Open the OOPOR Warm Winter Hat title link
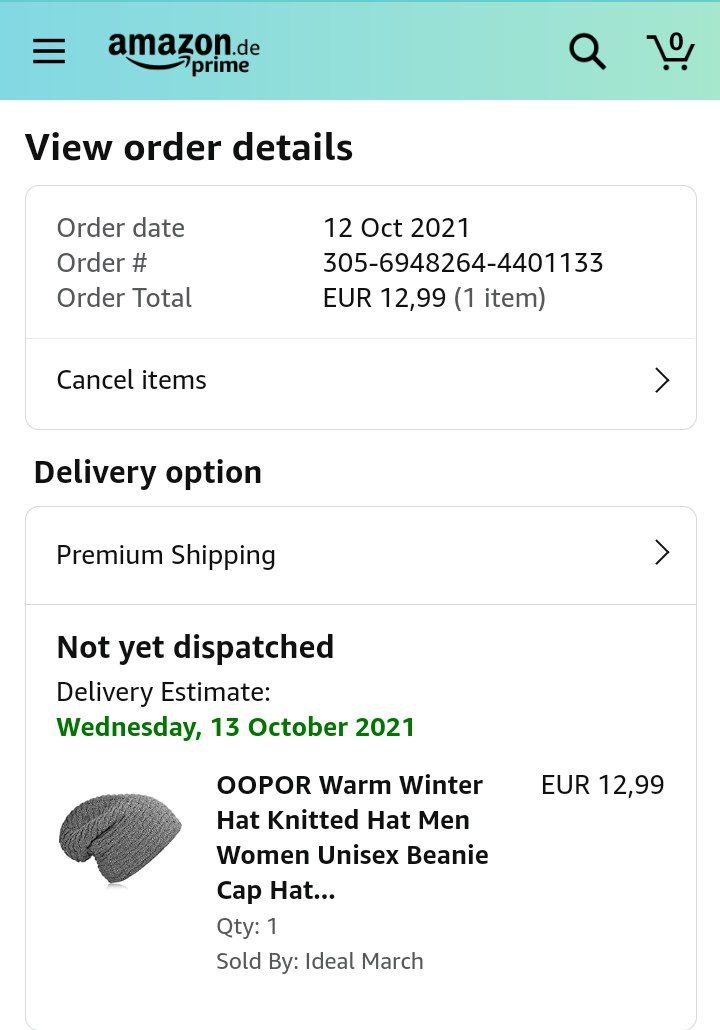This screenshot has height=1030, width=720. (352, 837)
